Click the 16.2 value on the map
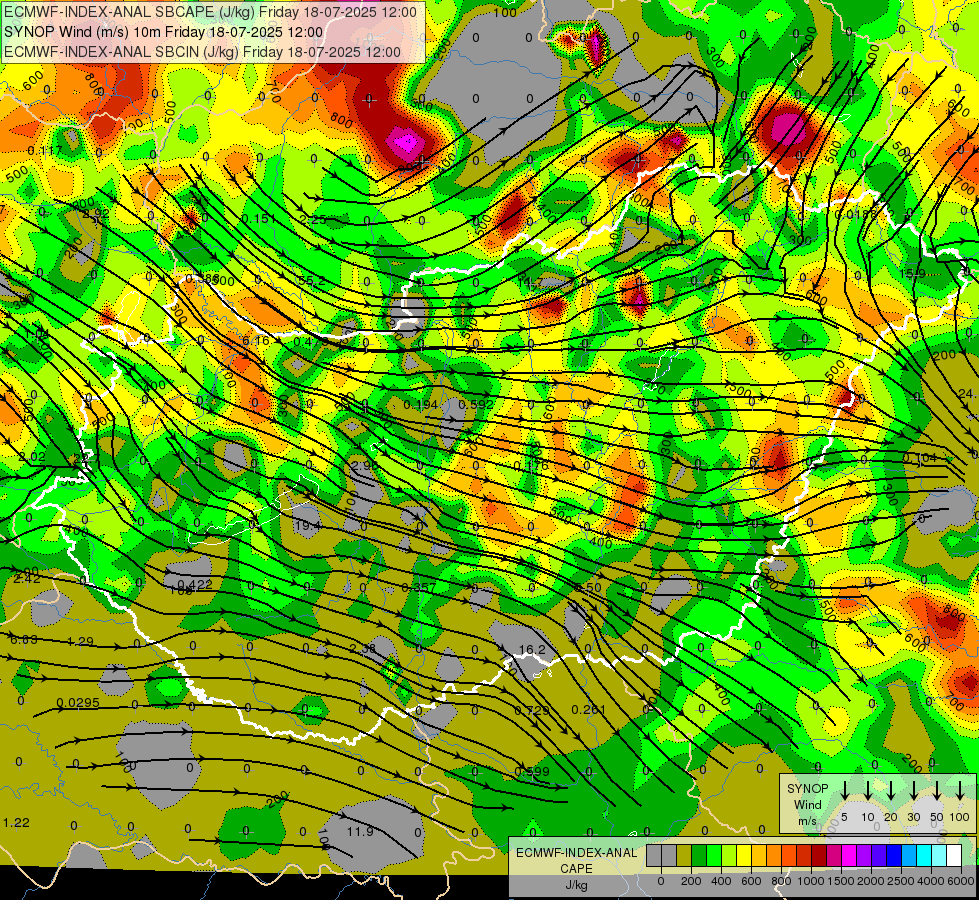Viewport: 979px width, 900px height. (532, 650)
